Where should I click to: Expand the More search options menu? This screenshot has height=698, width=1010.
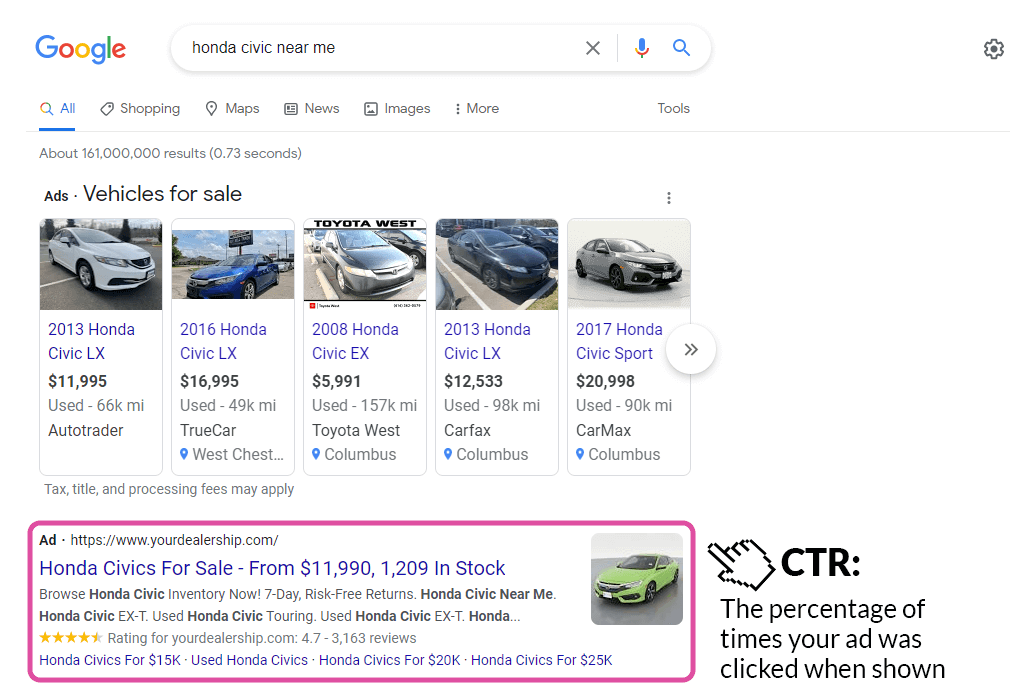(477, 108)
